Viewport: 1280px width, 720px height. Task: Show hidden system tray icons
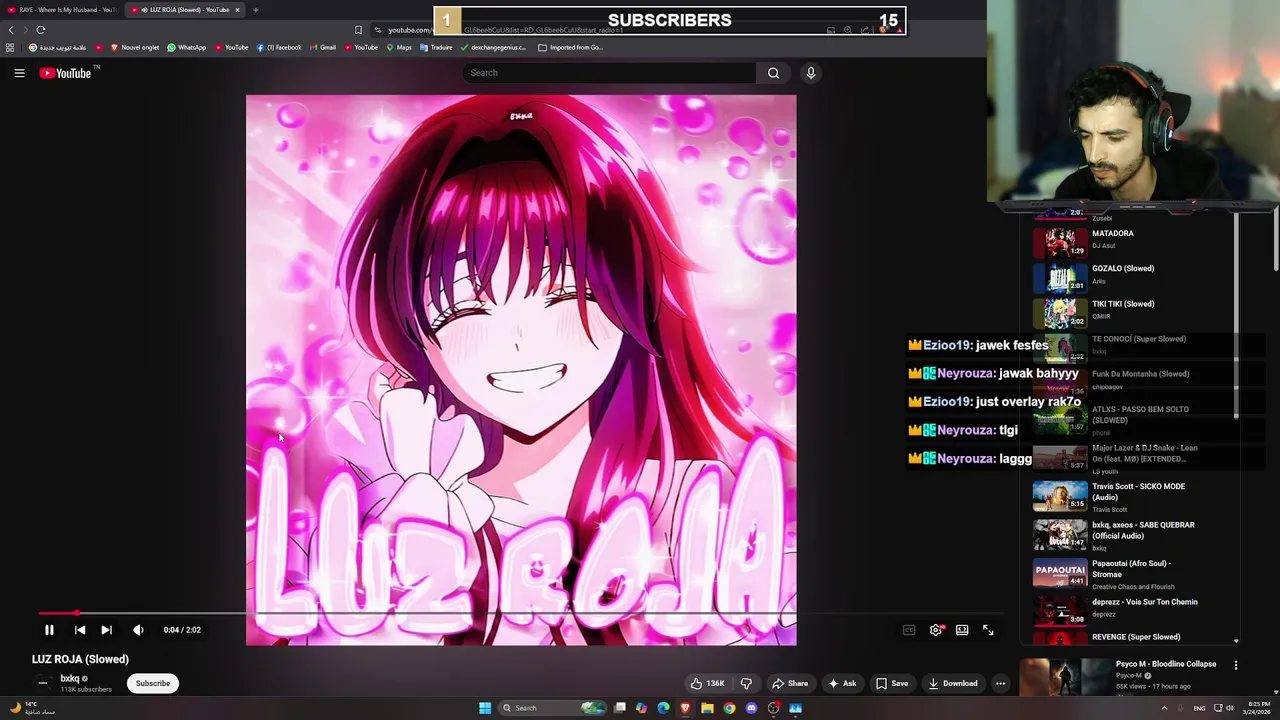[x=1164, y=708]
